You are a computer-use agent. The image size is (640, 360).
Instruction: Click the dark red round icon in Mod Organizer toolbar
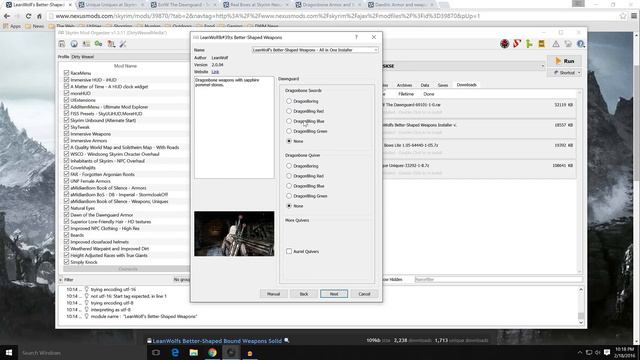504,44
